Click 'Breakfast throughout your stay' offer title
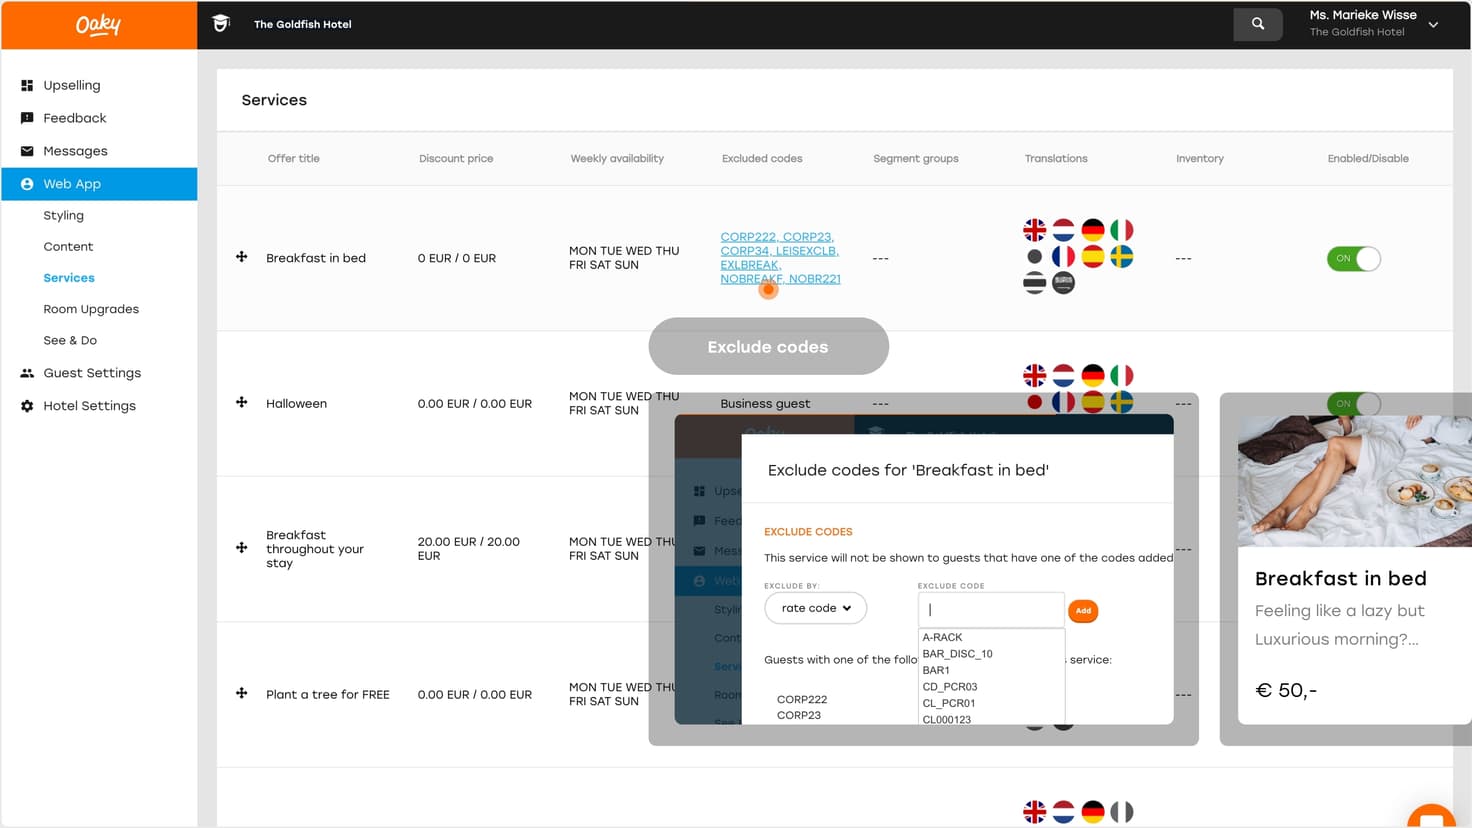Image resolution: width=1472 pixels, height=828 pixels. [x=315, y=549]
